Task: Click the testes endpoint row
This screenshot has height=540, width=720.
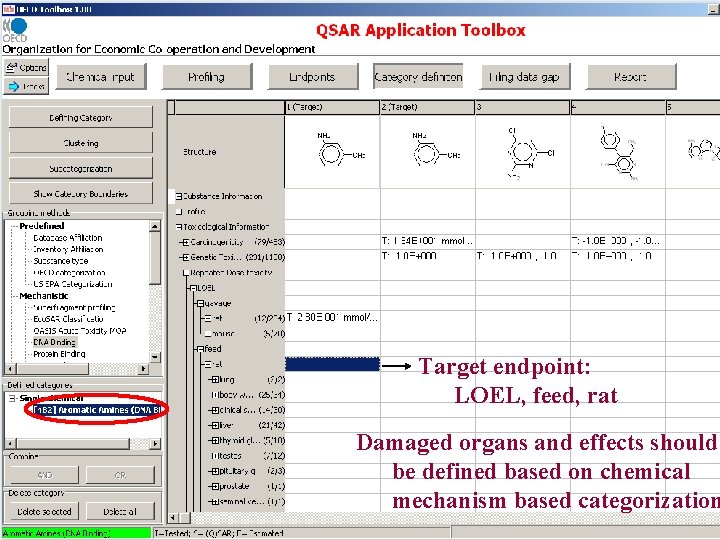Action: (248, 456)
